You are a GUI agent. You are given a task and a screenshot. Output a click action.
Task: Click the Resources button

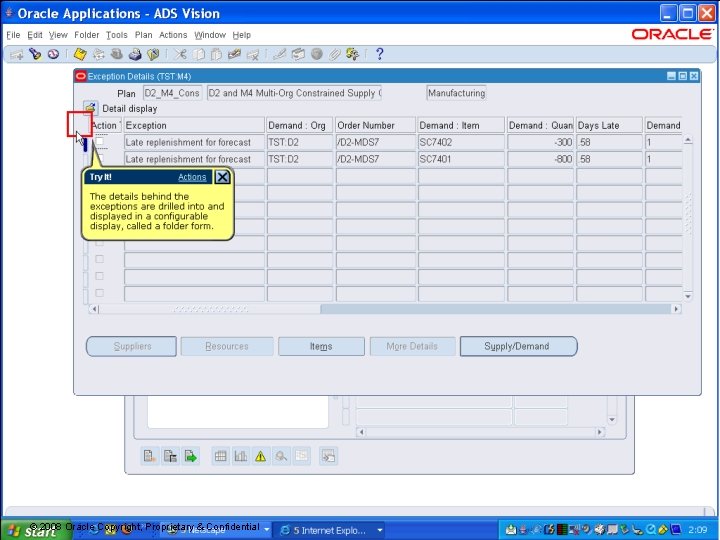pos(227,346)
